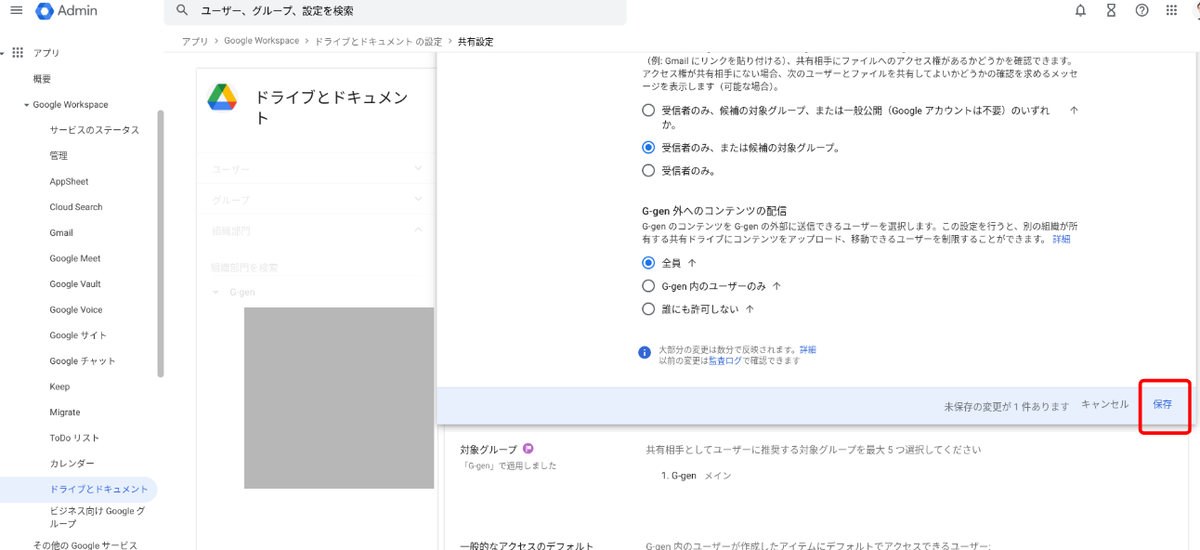This screenshot has height=550, width=1200.
Task: Collapse the アプリ sidebar section
Action: (3, 53)
